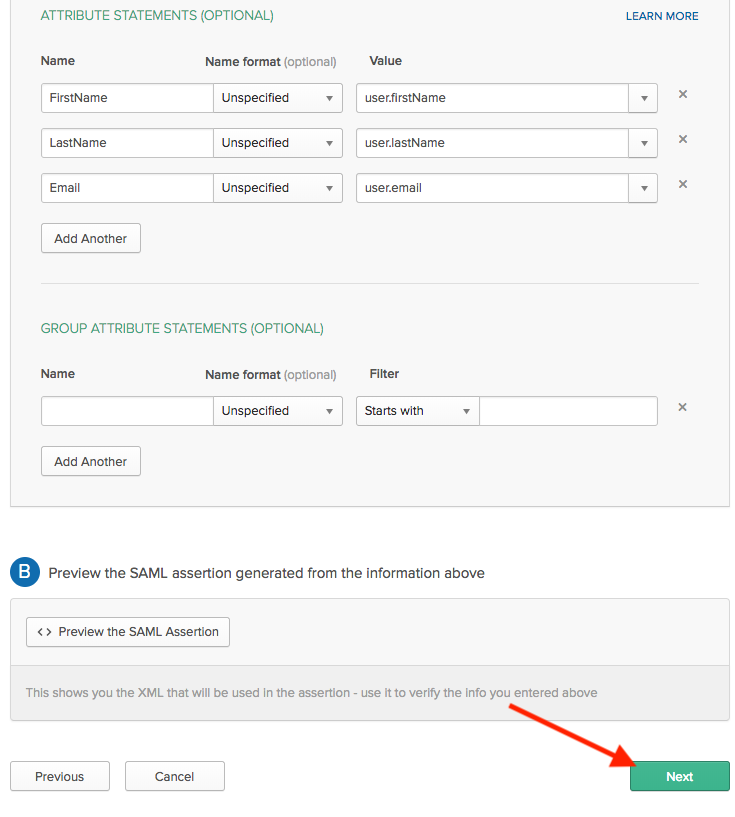Open the blue B step badge
This screenshot has height=817, width=735.
click(x=24, y=572)
